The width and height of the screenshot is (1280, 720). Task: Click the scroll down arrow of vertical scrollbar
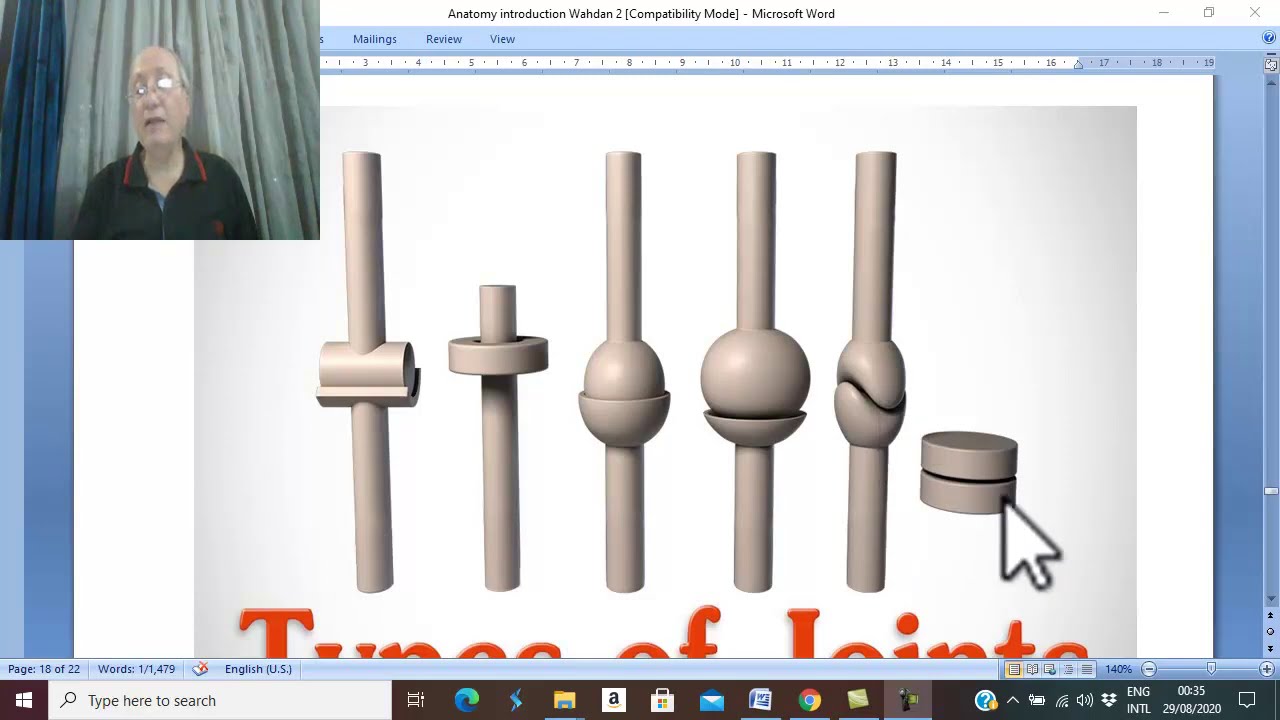(1271, 599)
